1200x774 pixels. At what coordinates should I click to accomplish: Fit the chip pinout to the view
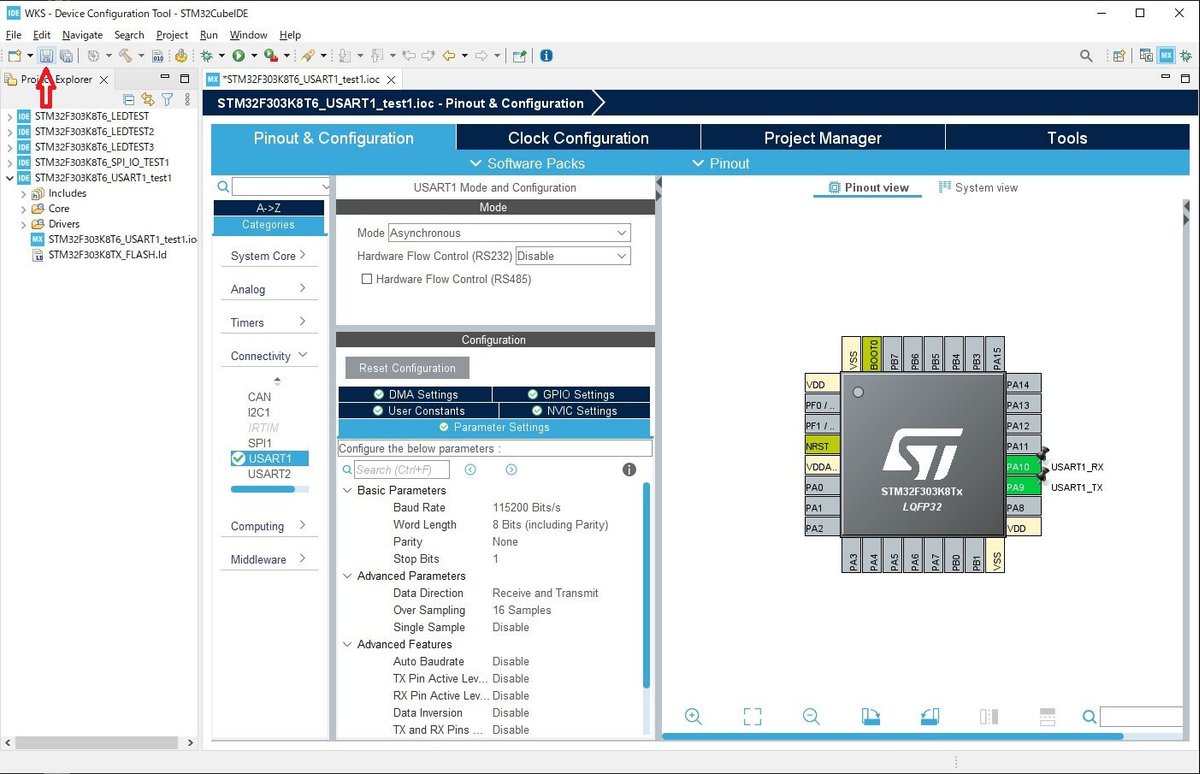coord(752,716)
